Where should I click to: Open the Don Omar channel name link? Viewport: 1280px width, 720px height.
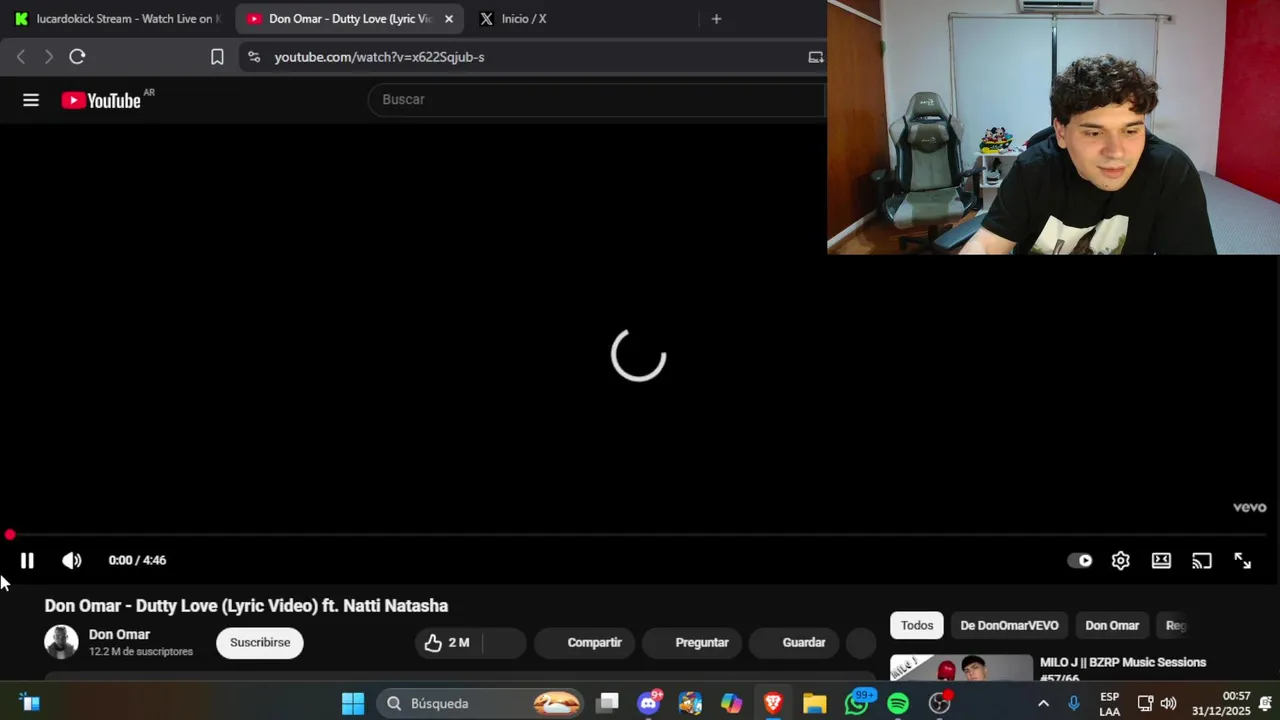point(119,634)
